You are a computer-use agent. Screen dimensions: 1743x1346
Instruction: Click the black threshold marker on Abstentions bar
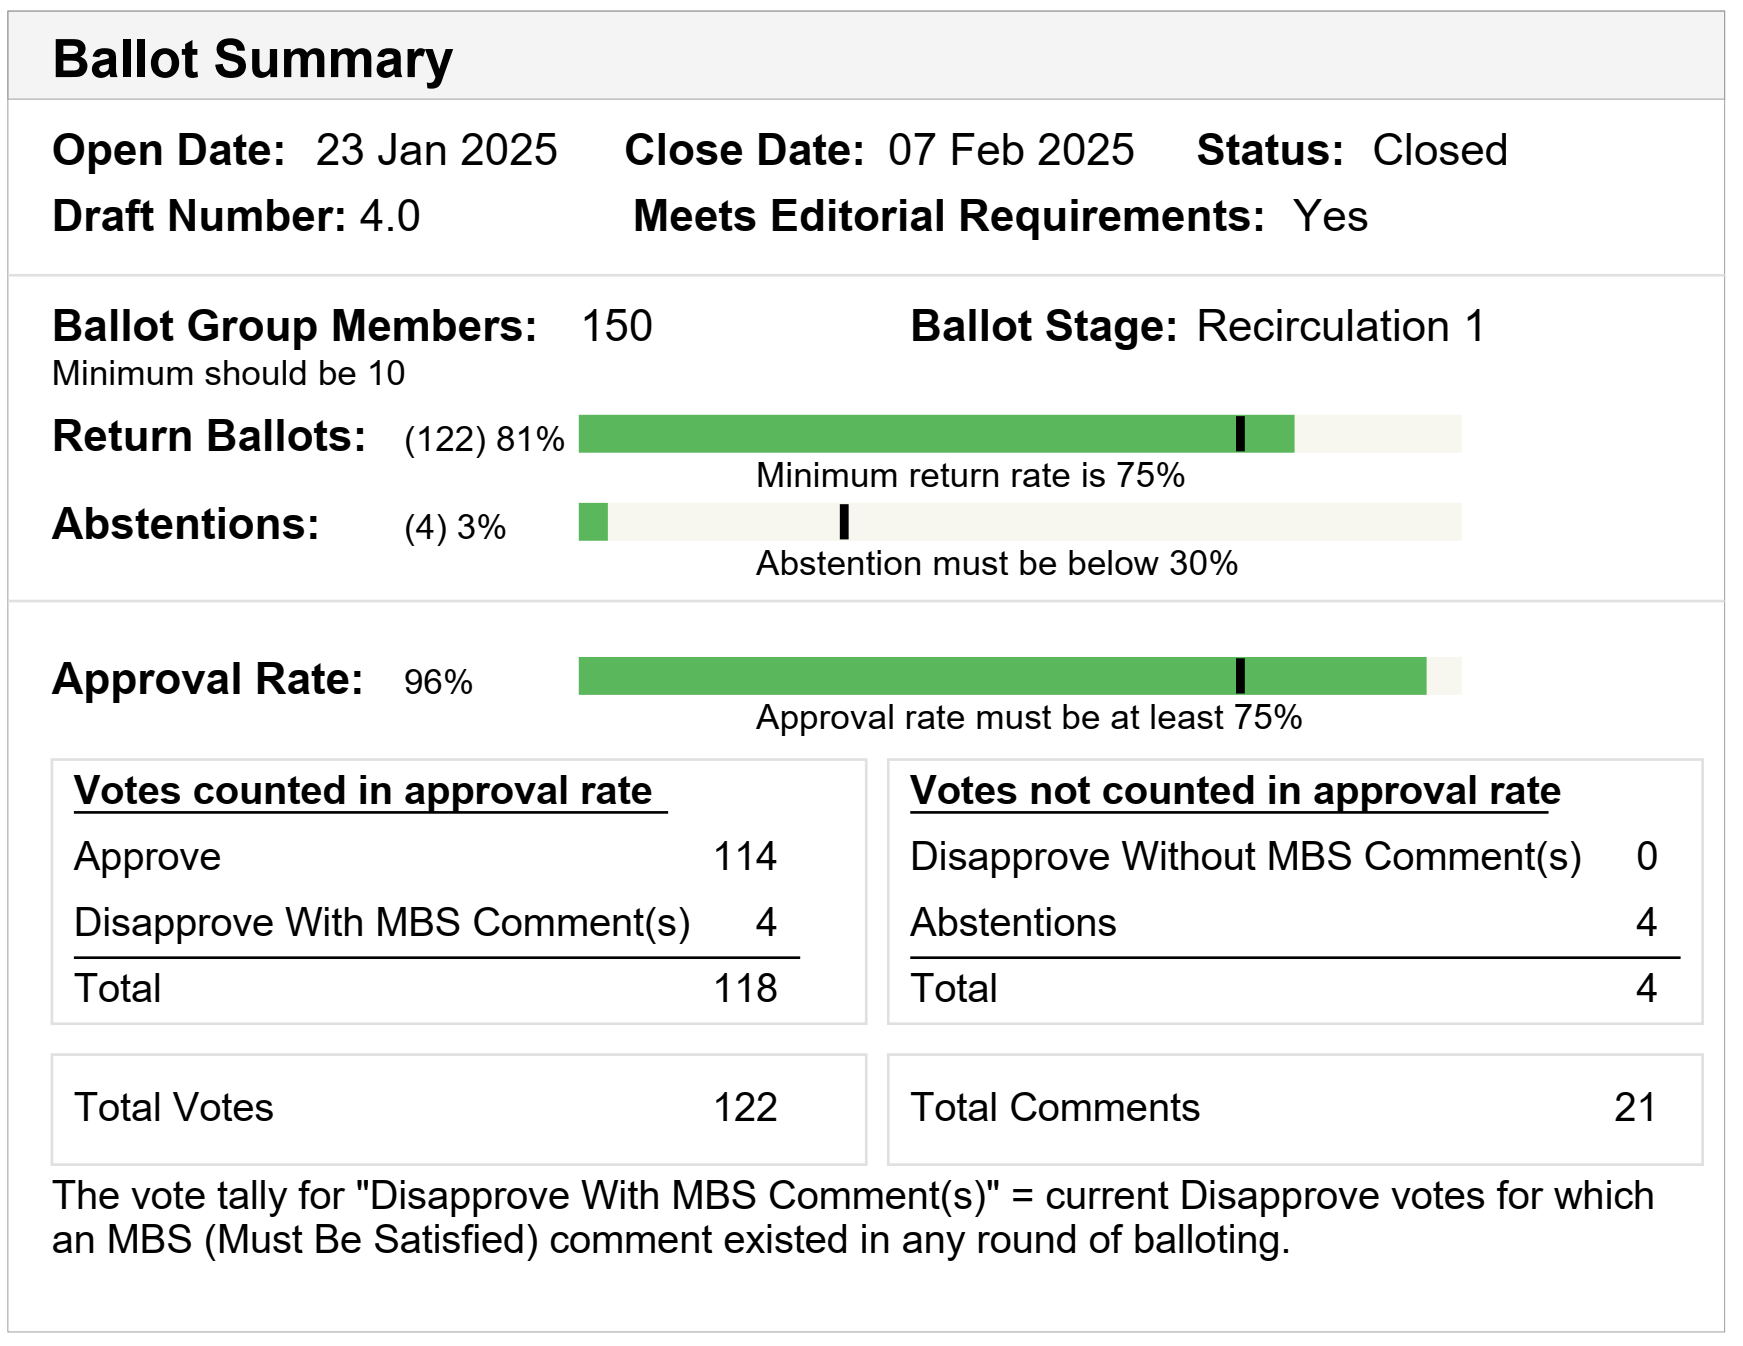(x=844, y=522)
